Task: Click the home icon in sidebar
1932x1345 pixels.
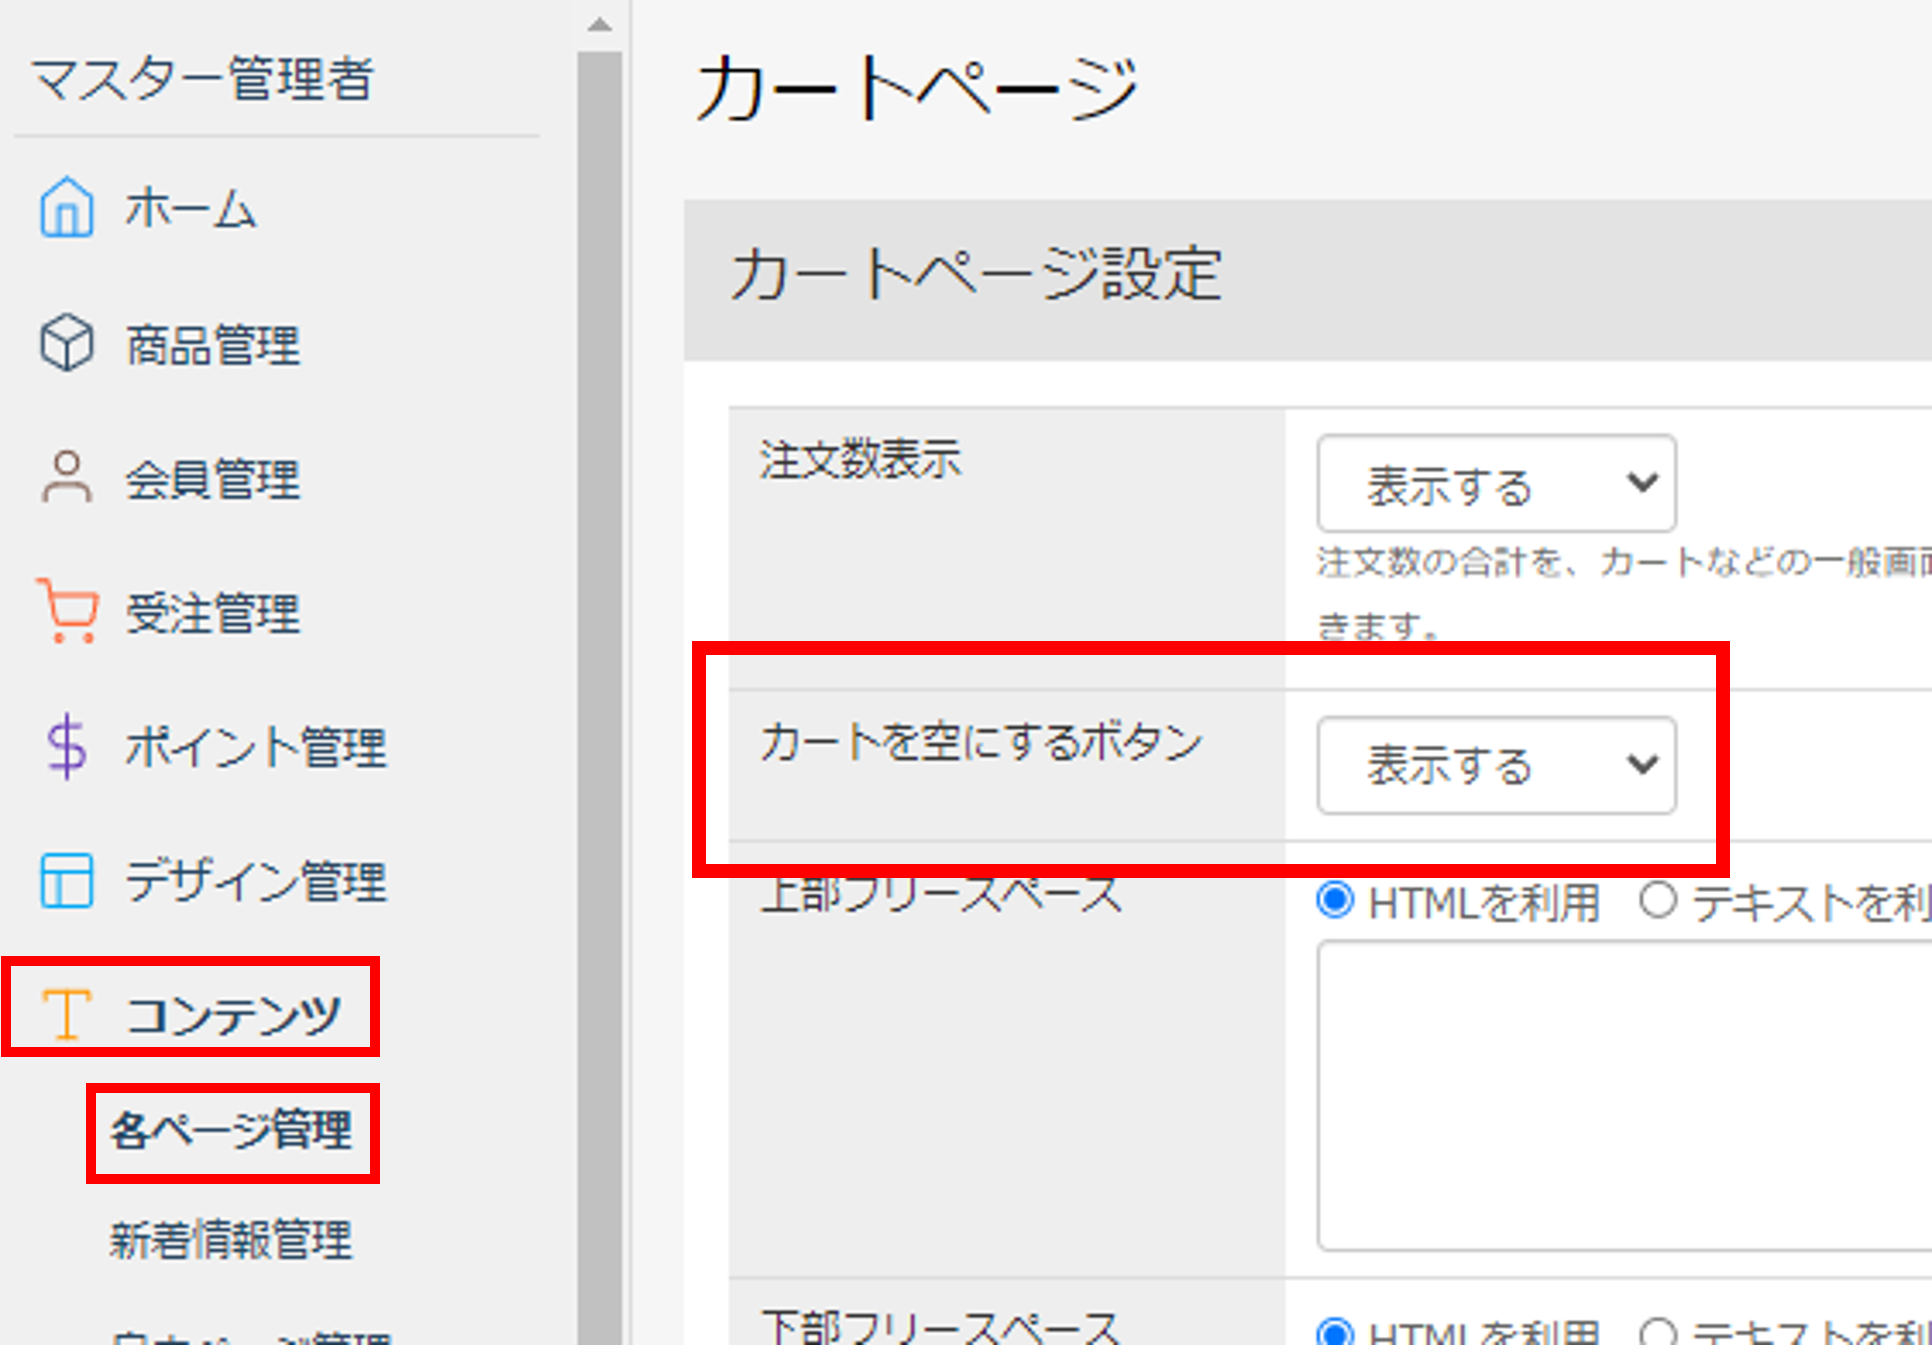Action: pos(66,207)
